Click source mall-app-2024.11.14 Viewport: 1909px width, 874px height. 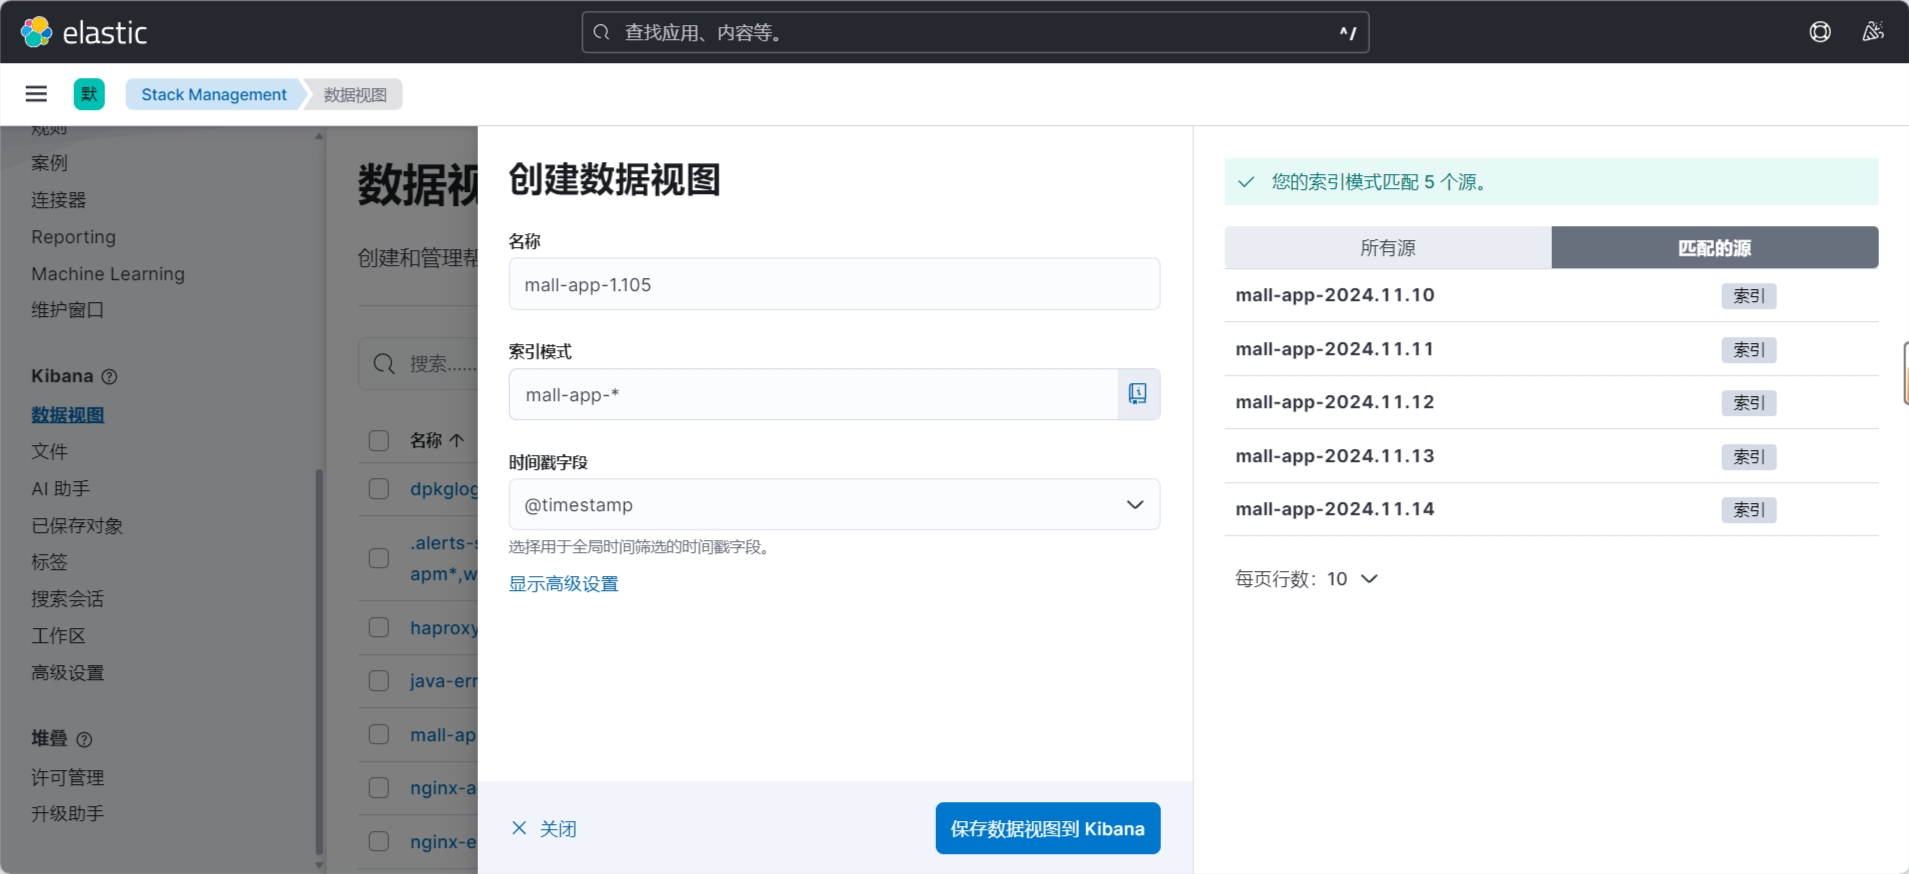(1335, 509)
